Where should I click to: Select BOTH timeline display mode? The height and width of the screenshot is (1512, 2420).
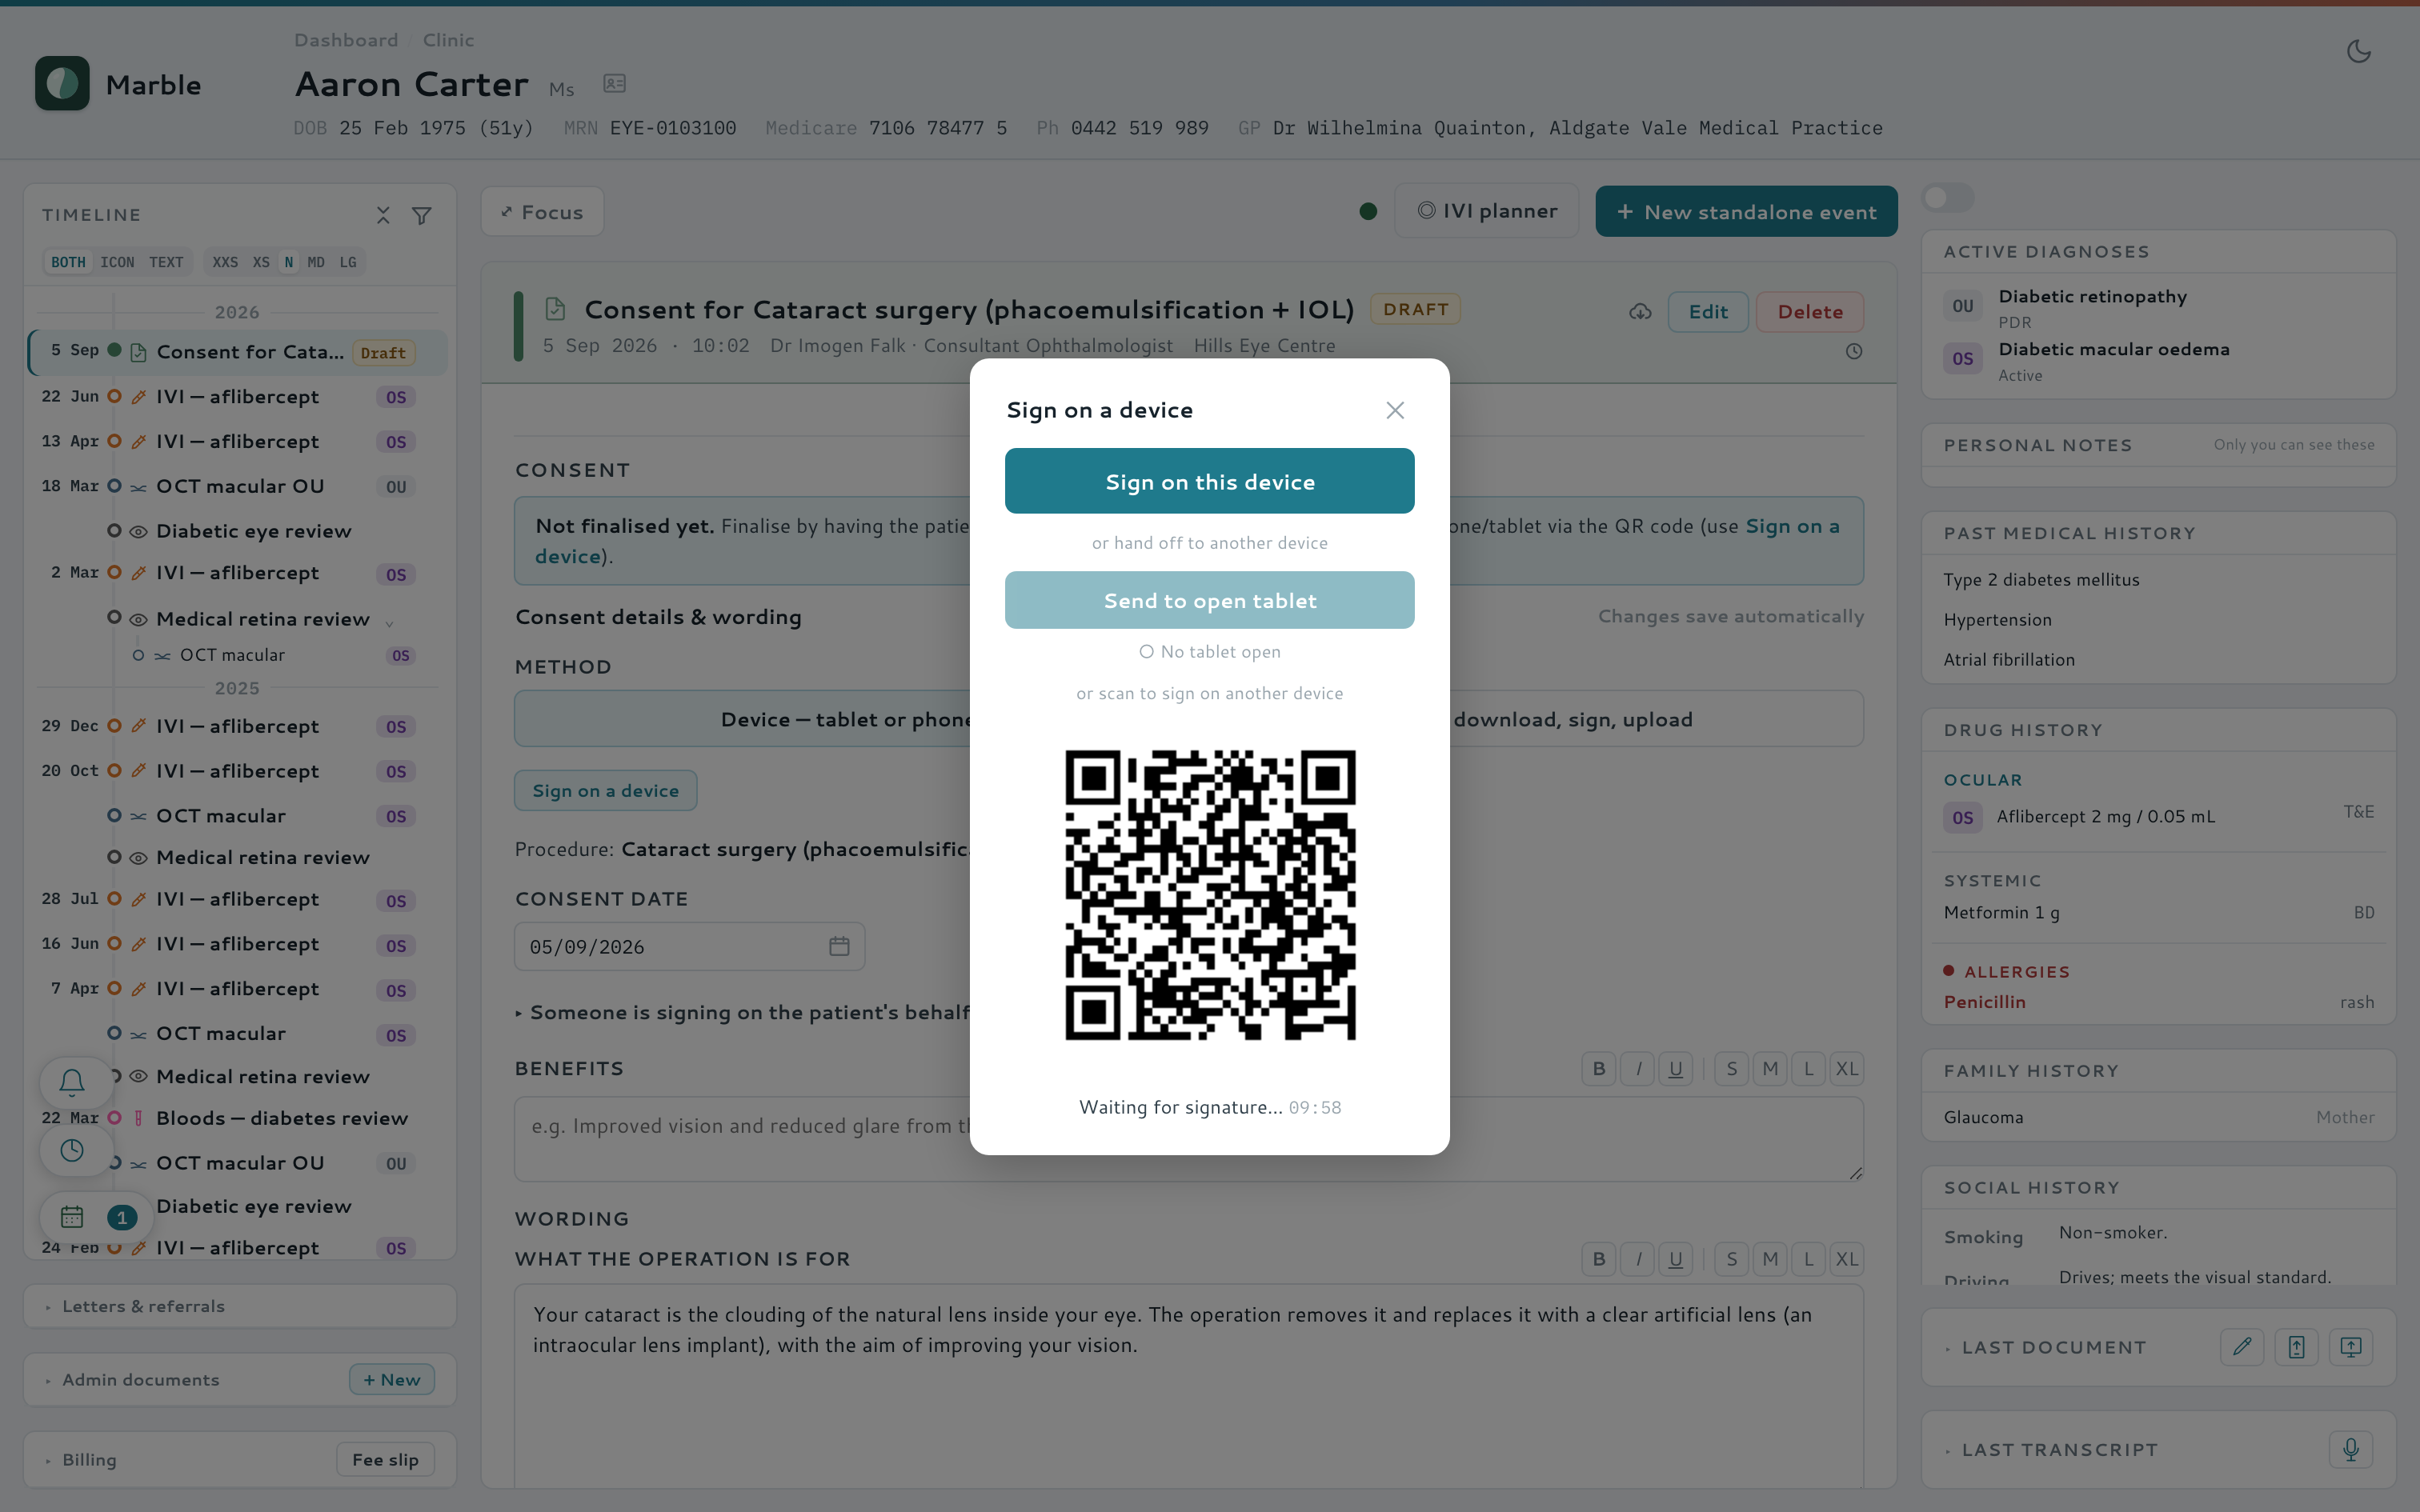tap(68, 262)
